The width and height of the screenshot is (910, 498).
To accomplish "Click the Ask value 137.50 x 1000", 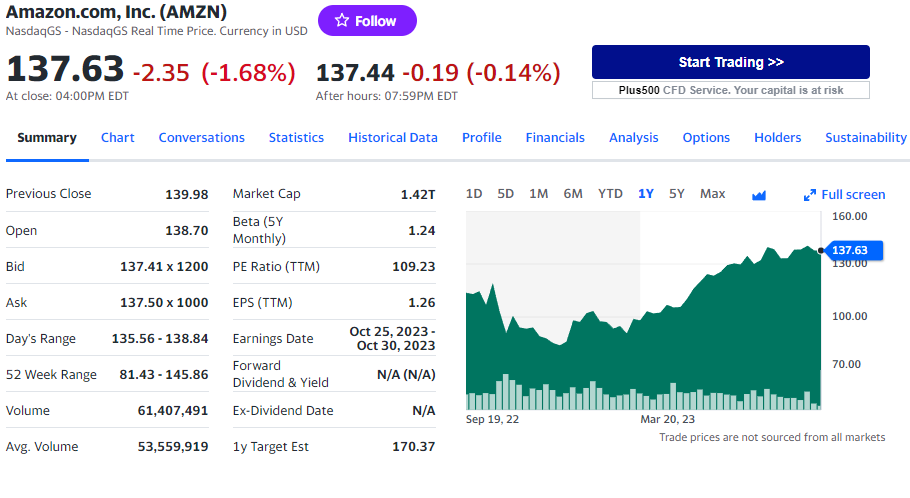I will (x=164, y=302).
